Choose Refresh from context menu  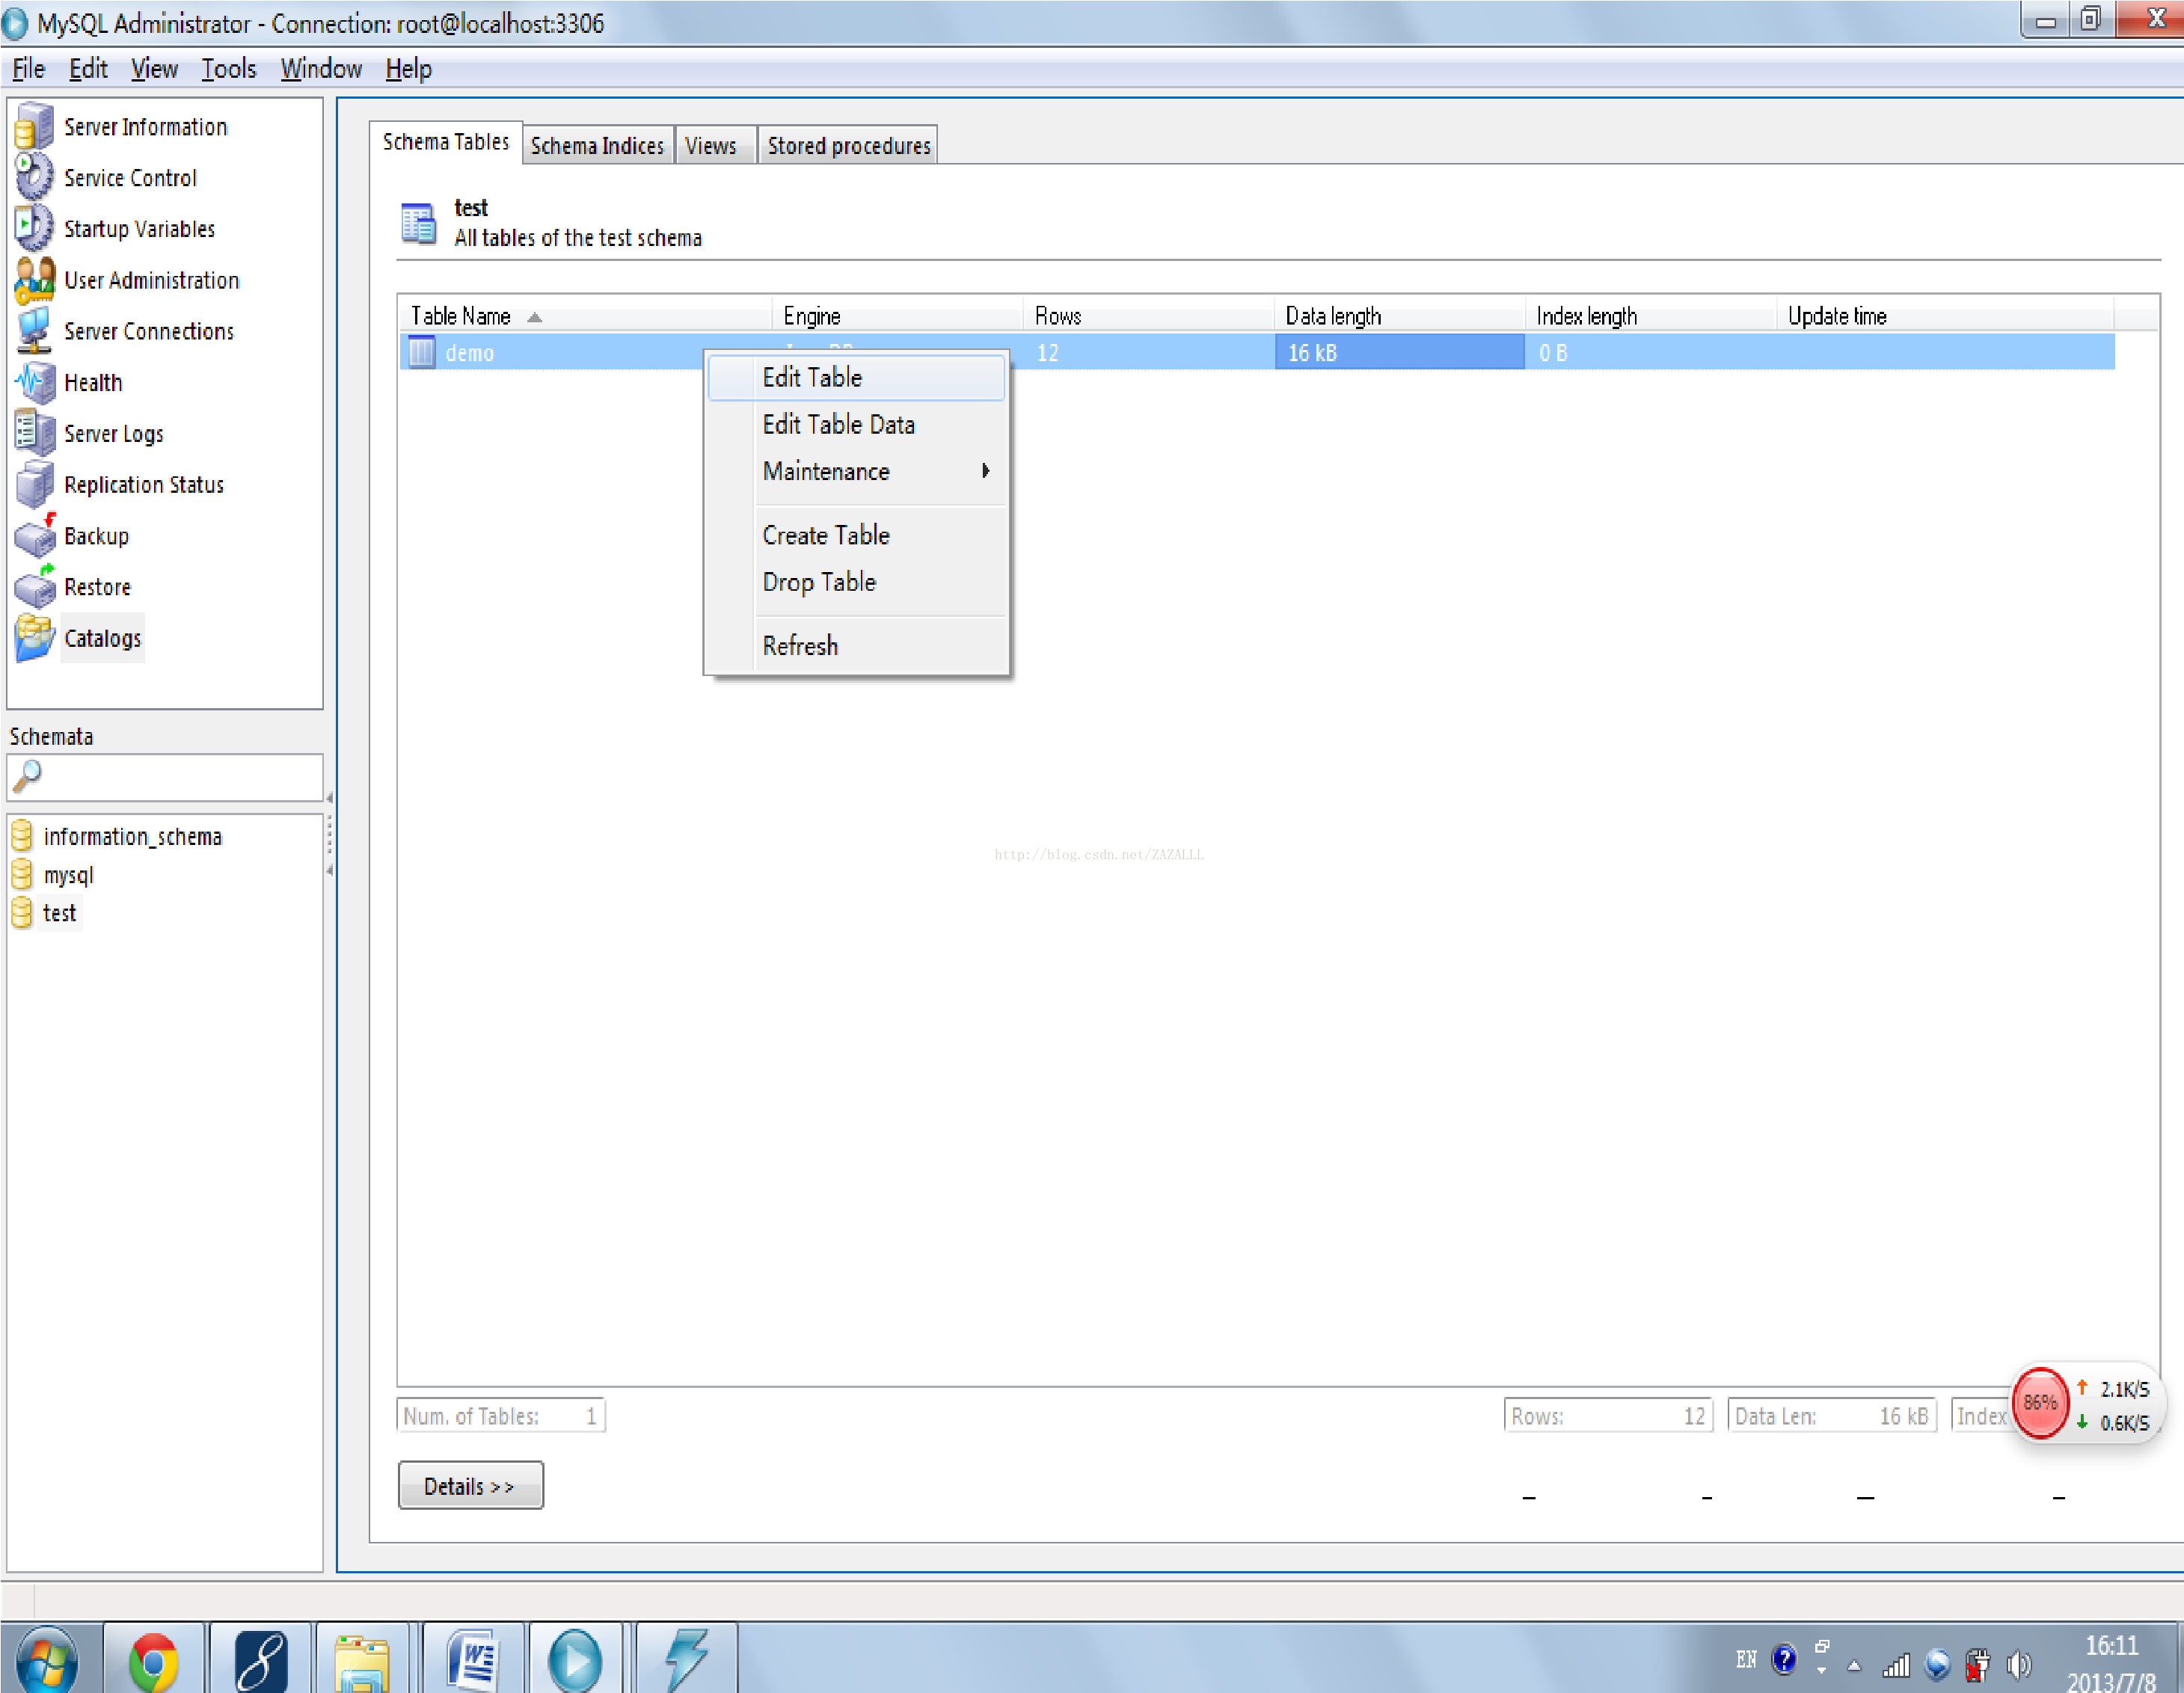tap(856, 646)
